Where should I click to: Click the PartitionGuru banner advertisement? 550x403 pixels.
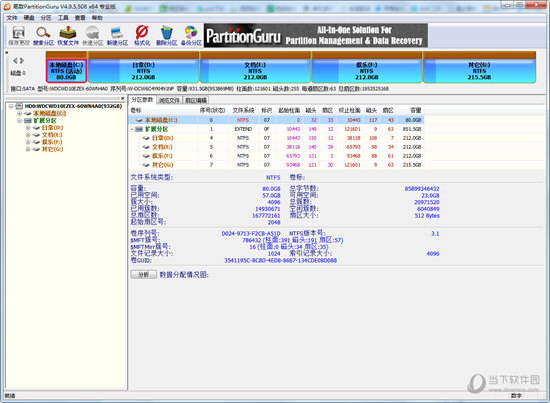(x=316, y=35)
